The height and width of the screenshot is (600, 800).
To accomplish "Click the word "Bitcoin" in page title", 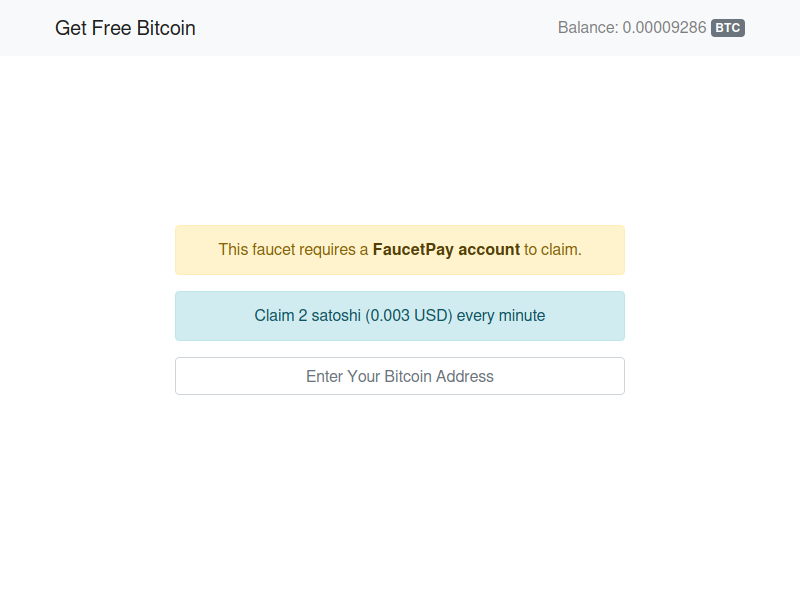I will [166, 28].
